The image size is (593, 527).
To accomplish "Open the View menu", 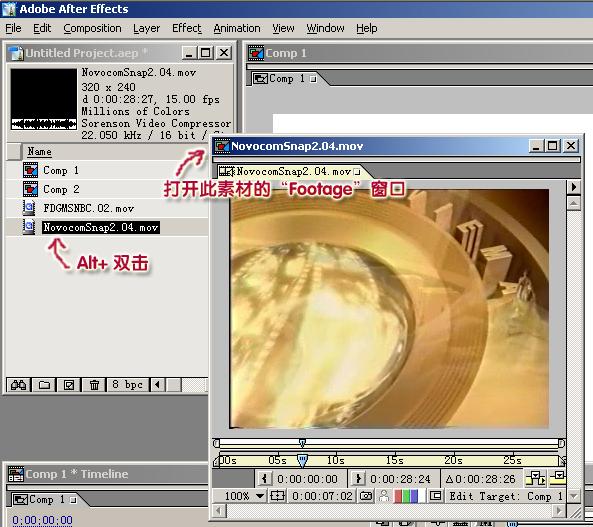I will pos(283,28).
